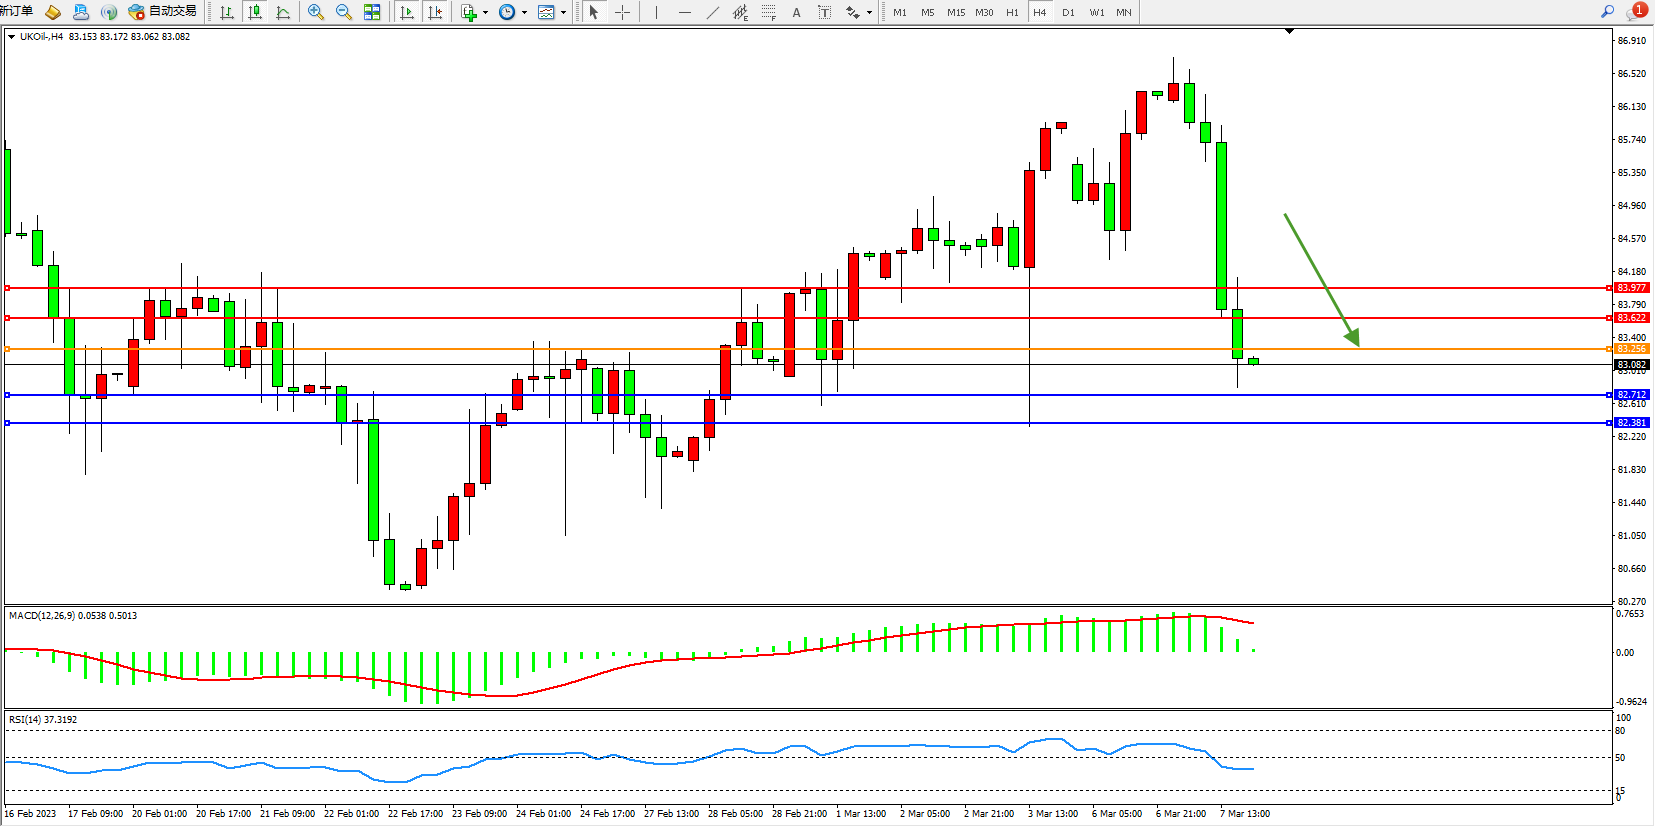
Task: Click the zoom out magnifier icon
Action: [344, 12]
